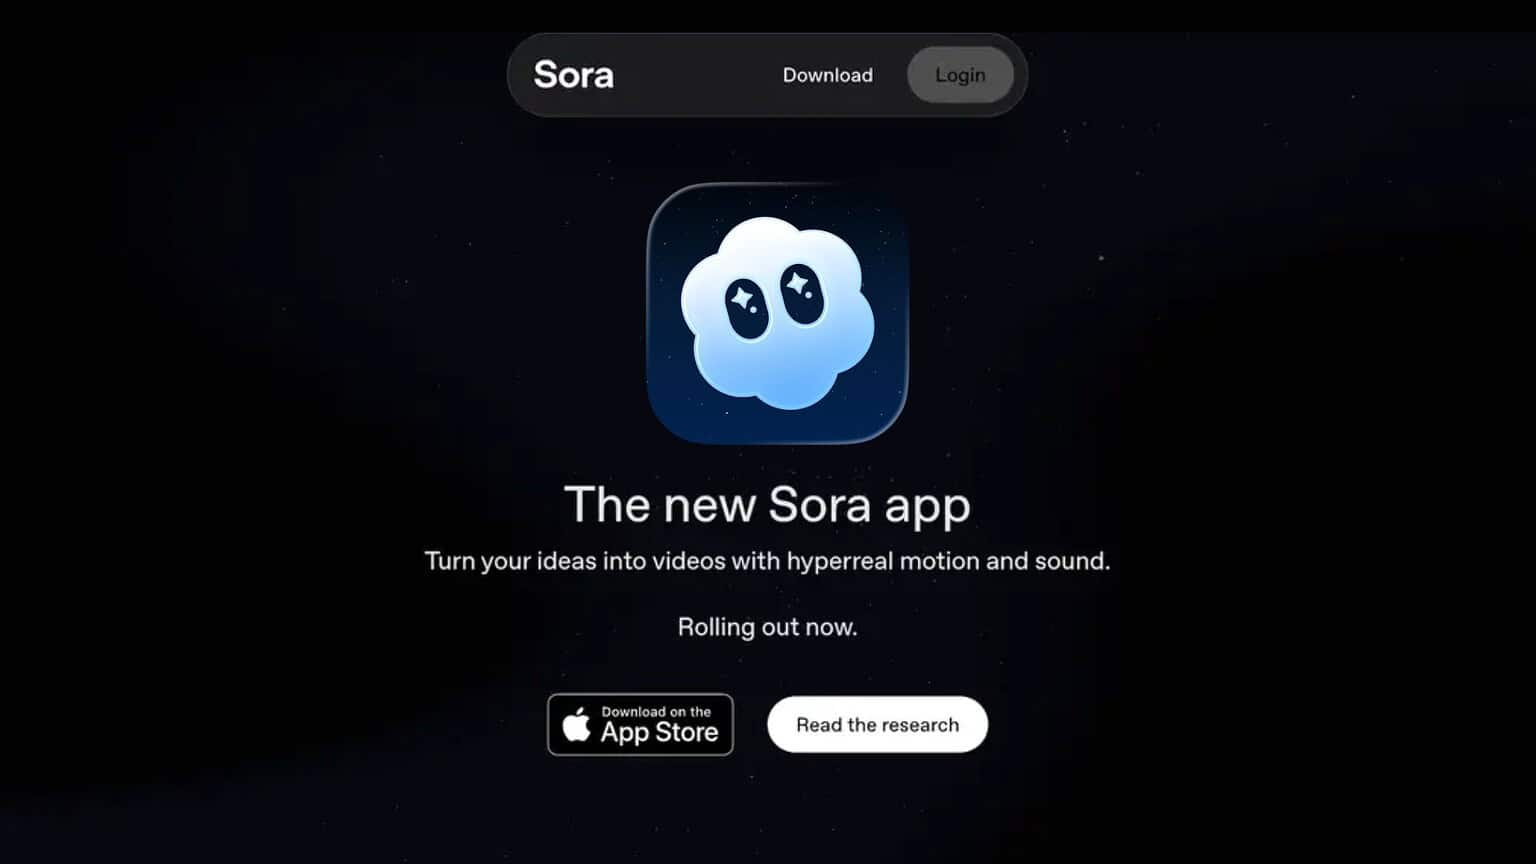Click the Sora logo in the navigation bar
The width and height of the screenshot is (1536, 864).
click(573, 75)
